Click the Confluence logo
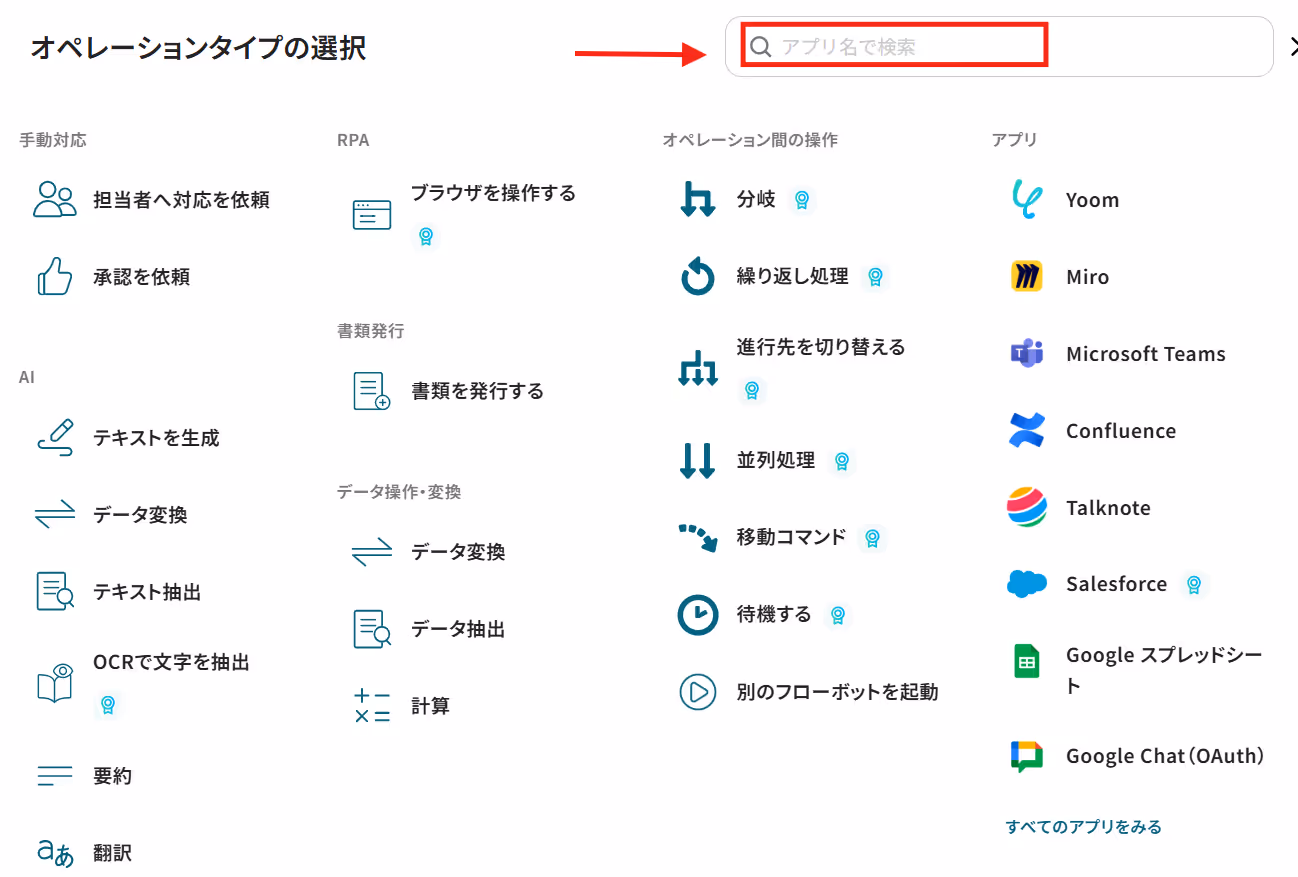Screen dimensions: 1298x877 (x=1027, y=431)
